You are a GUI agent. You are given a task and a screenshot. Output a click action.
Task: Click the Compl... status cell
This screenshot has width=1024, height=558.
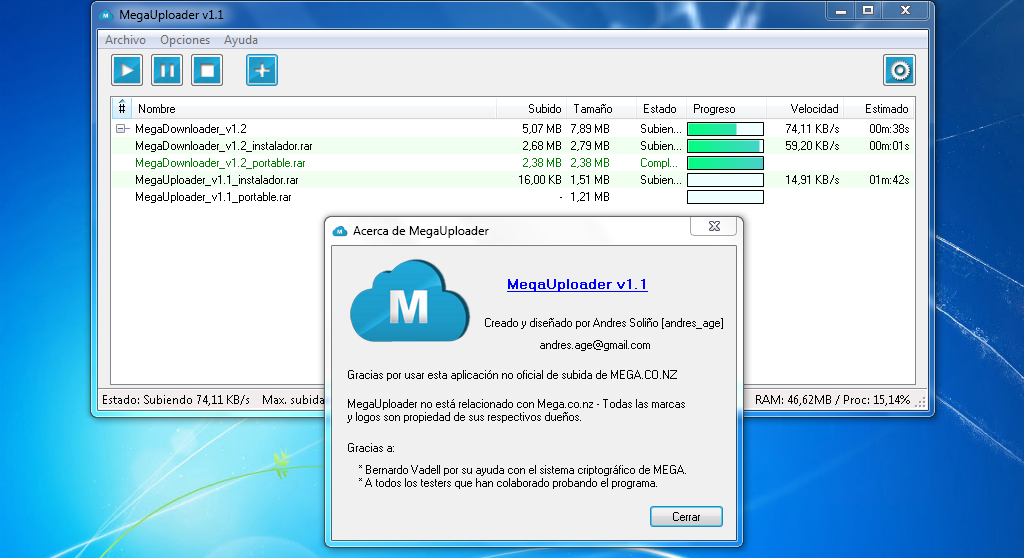[659, 163]
